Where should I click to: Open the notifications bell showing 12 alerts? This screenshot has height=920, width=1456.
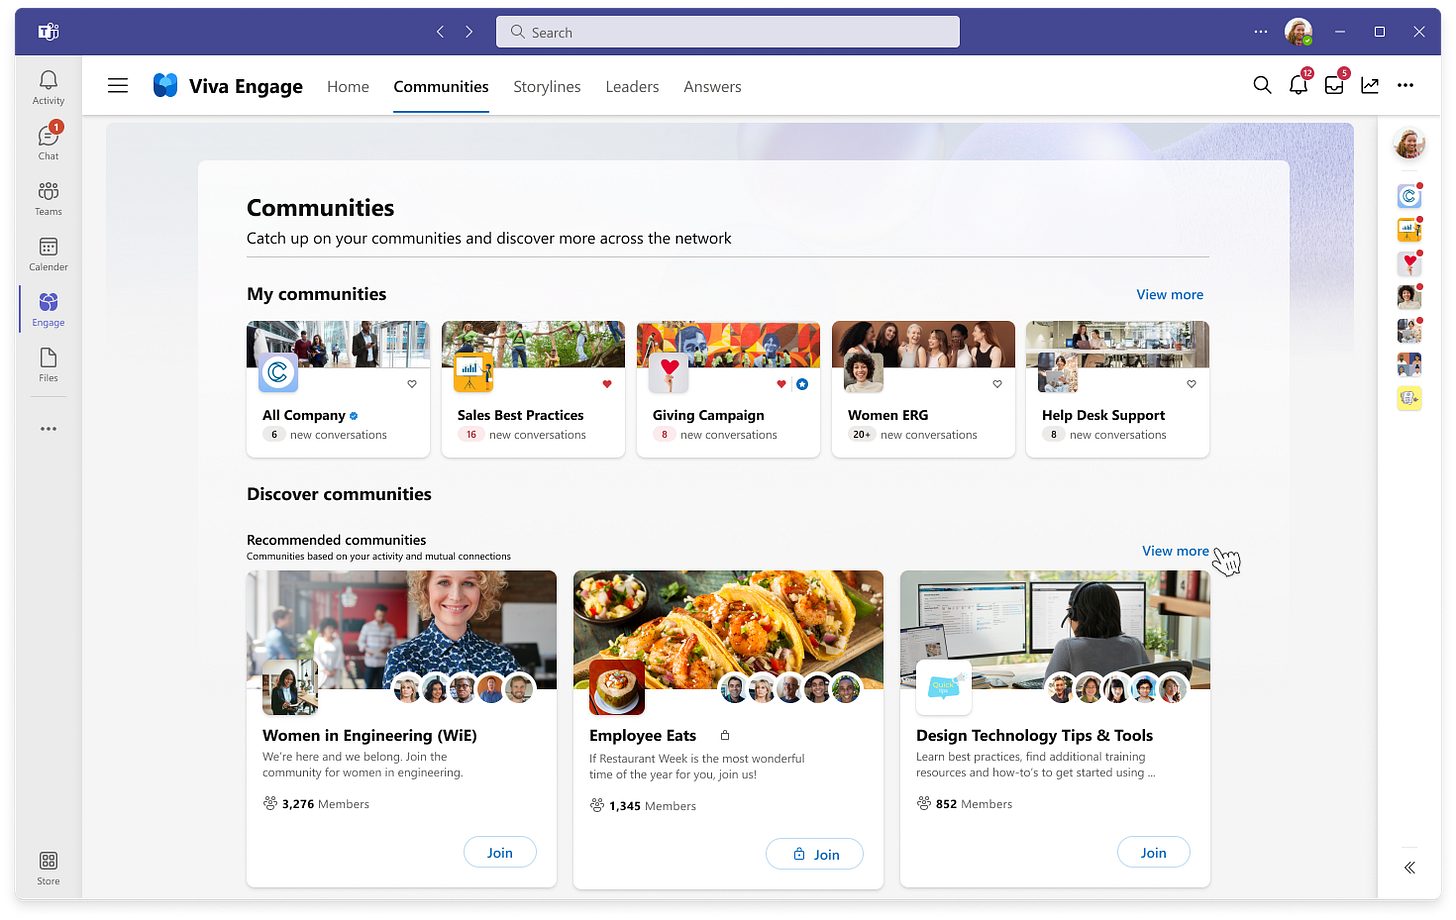(x=1298, y=86)
